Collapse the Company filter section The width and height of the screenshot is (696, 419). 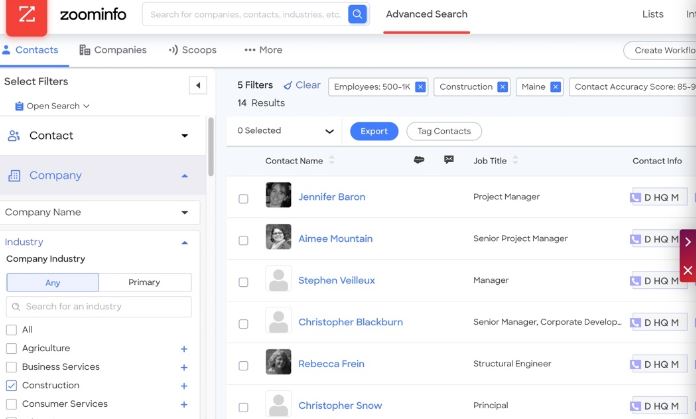click(x=185, y=176)
